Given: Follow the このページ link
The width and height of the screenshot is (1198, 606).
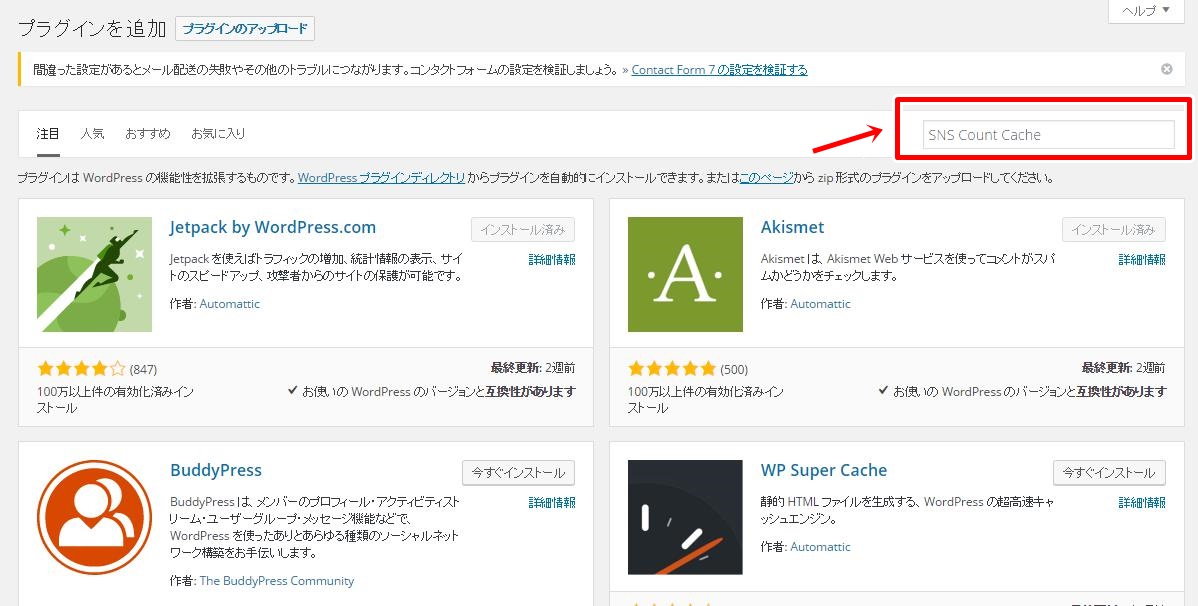Looking at the screenshot, I should (x=766, y=178).
